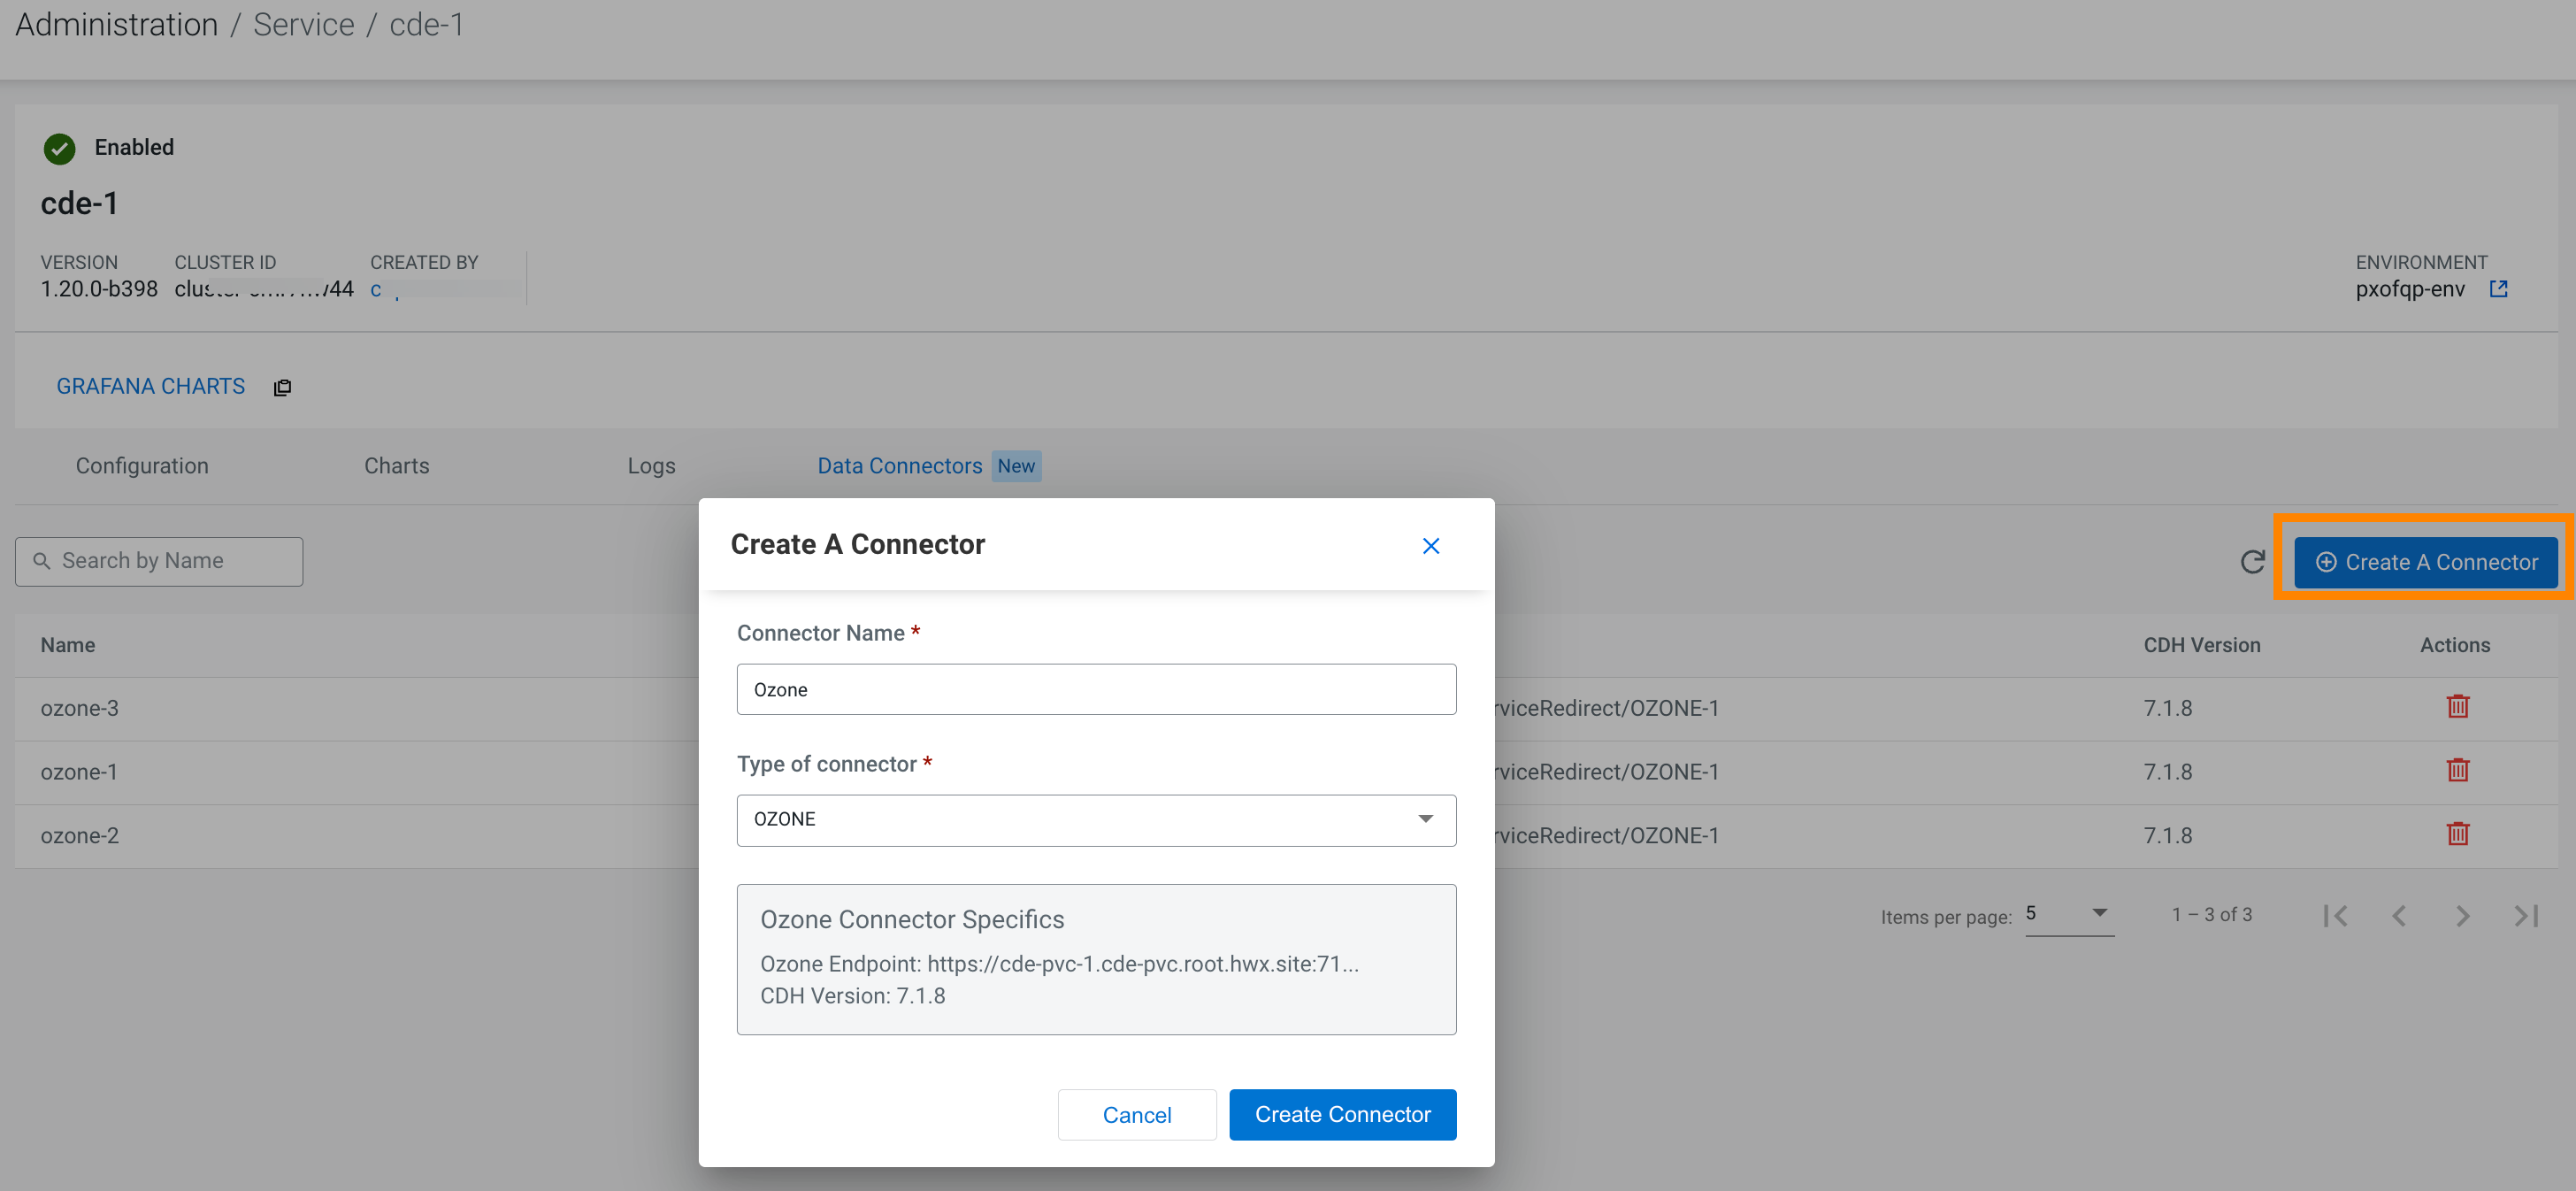The image size is (2576, 1191).
Task: Delete the ozone-1 connector
Action: coord(2457,771)
